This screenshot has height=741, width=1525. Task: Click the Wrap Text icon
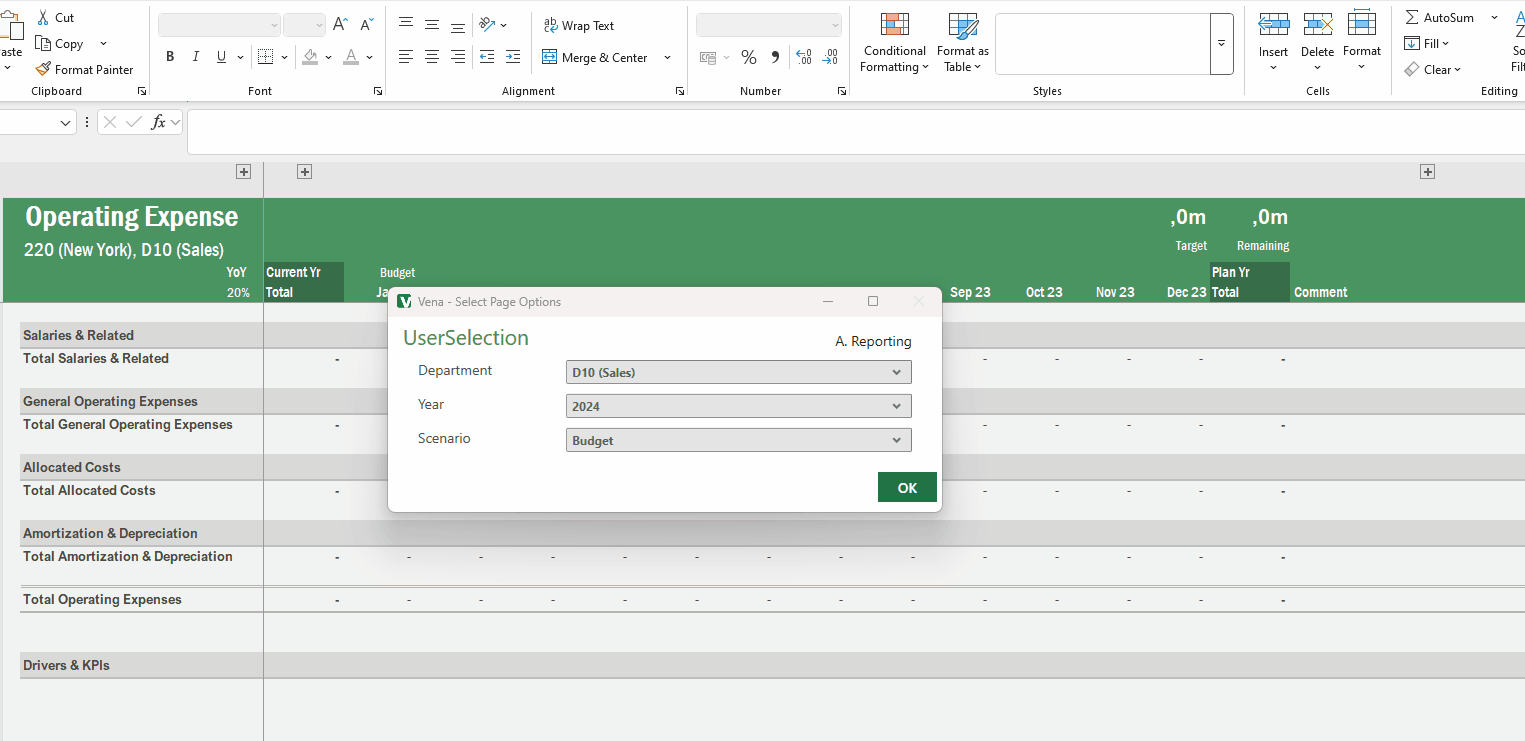click(x=549, y=25)
